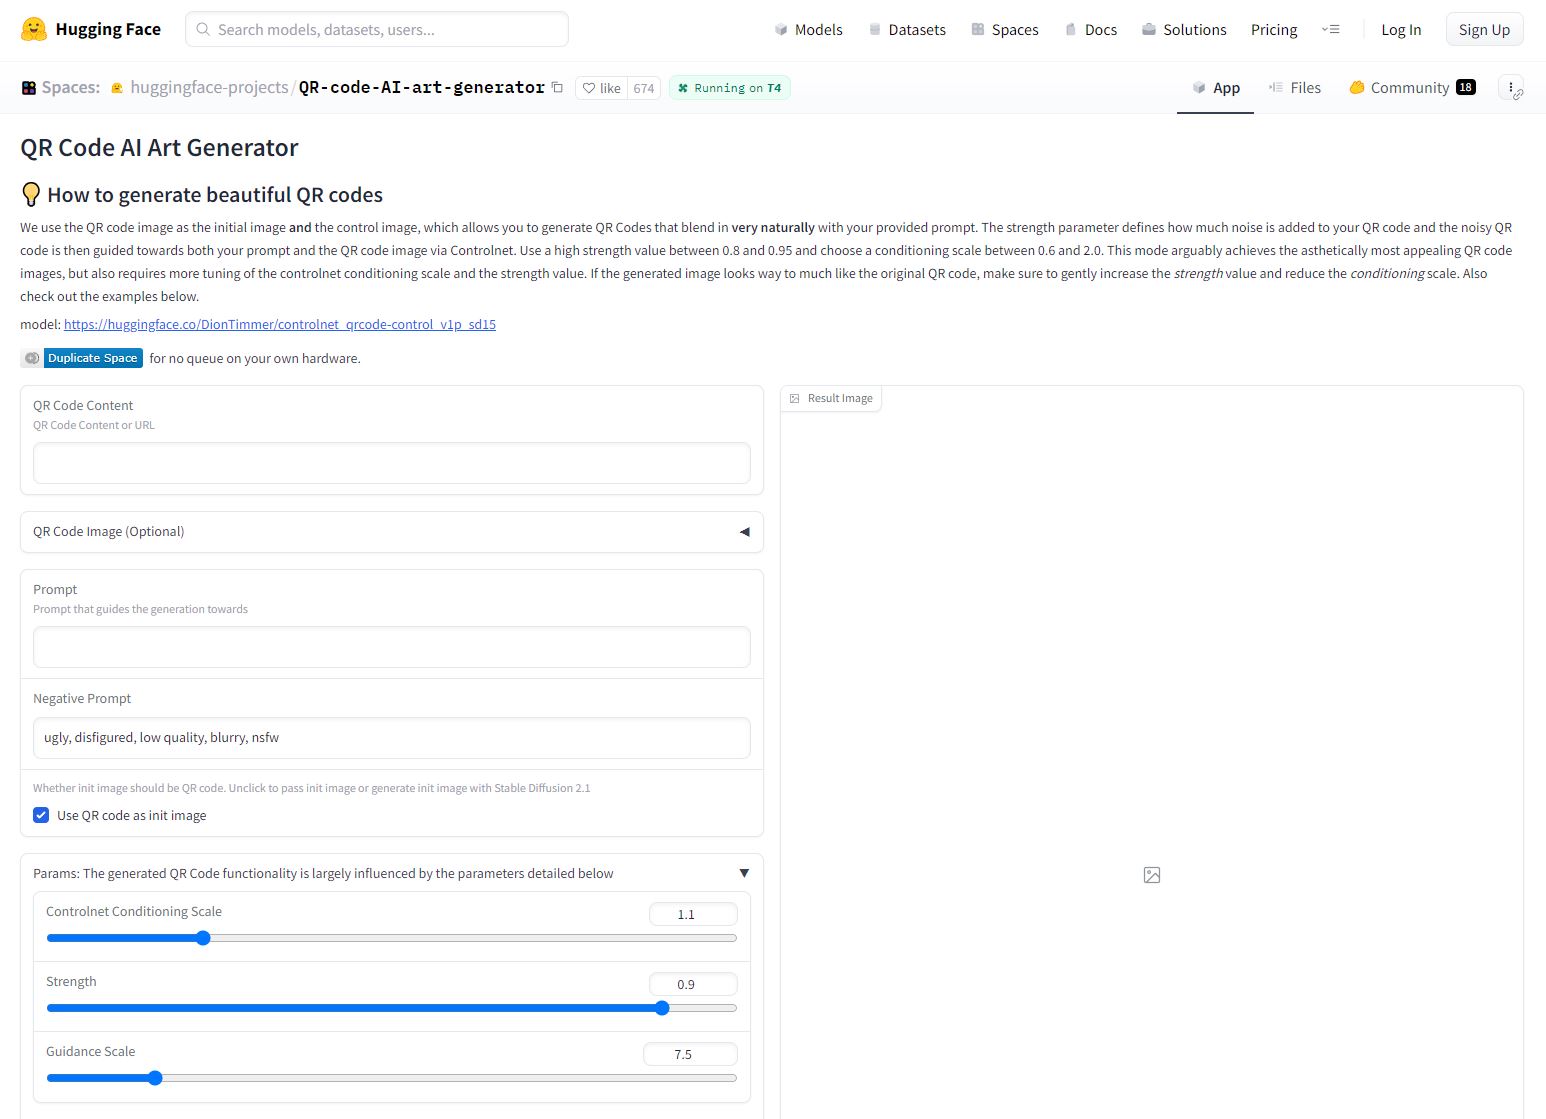Go to the Pricing page

click(x=1274, y=30)
